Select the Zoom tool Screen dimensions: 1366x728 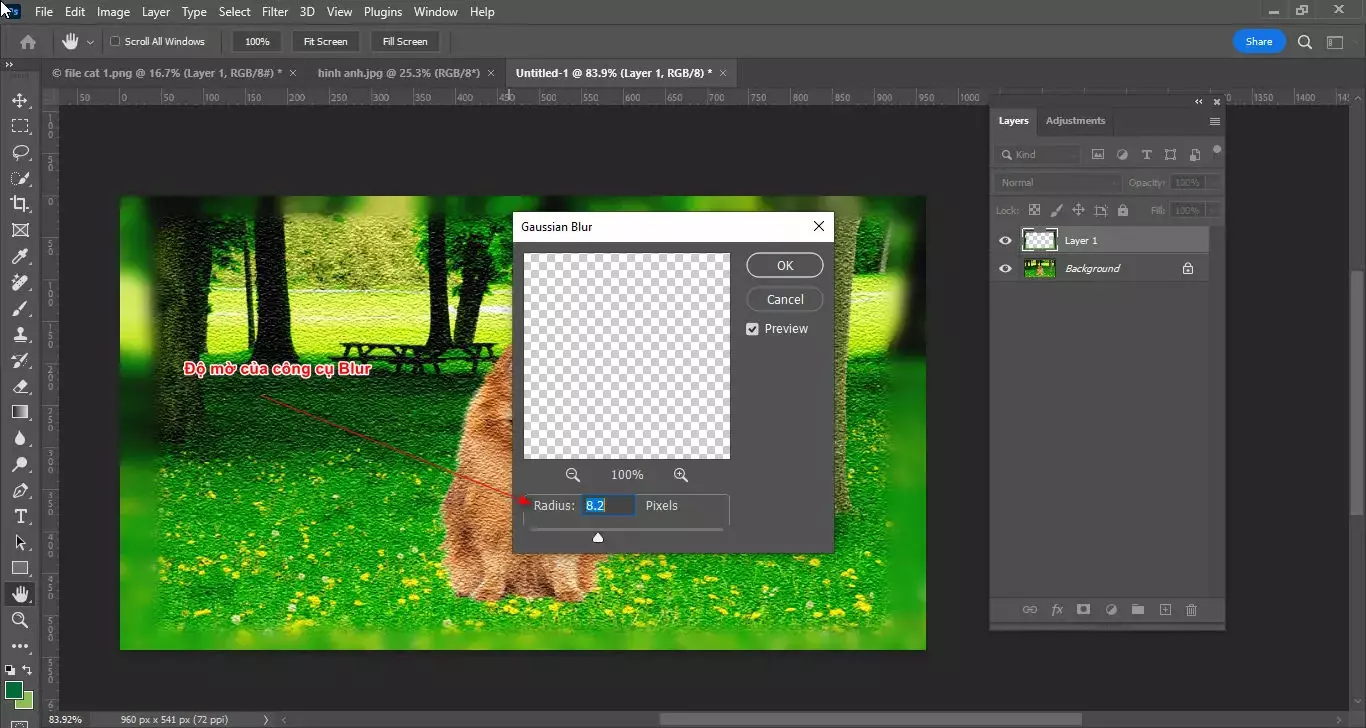(20, 620)
